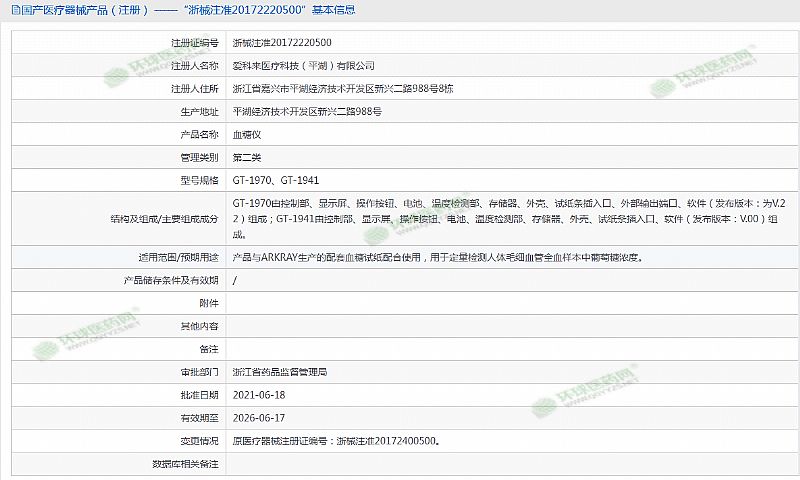This screenshot has width=800, height=480.
Task: Click the registrant name 爱科来医疗科技（平湖）有限公司
Action: [303, 65]
